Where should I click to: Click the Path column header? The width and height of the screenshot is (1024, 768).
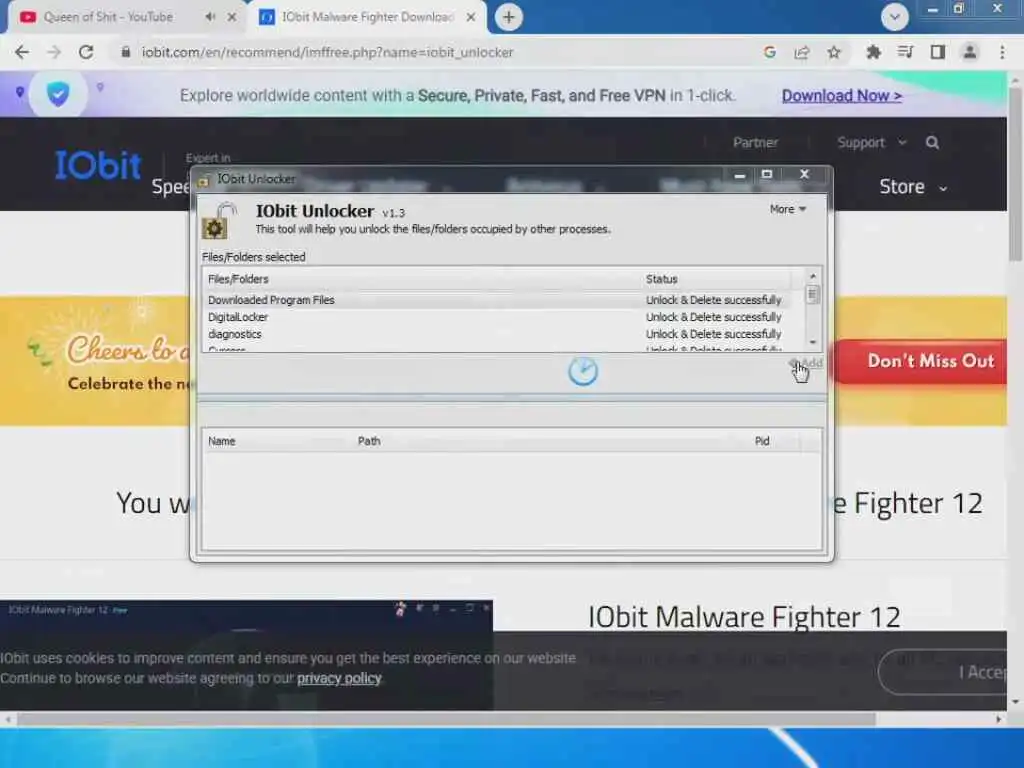pyautogui.click(x=551, y=441)
